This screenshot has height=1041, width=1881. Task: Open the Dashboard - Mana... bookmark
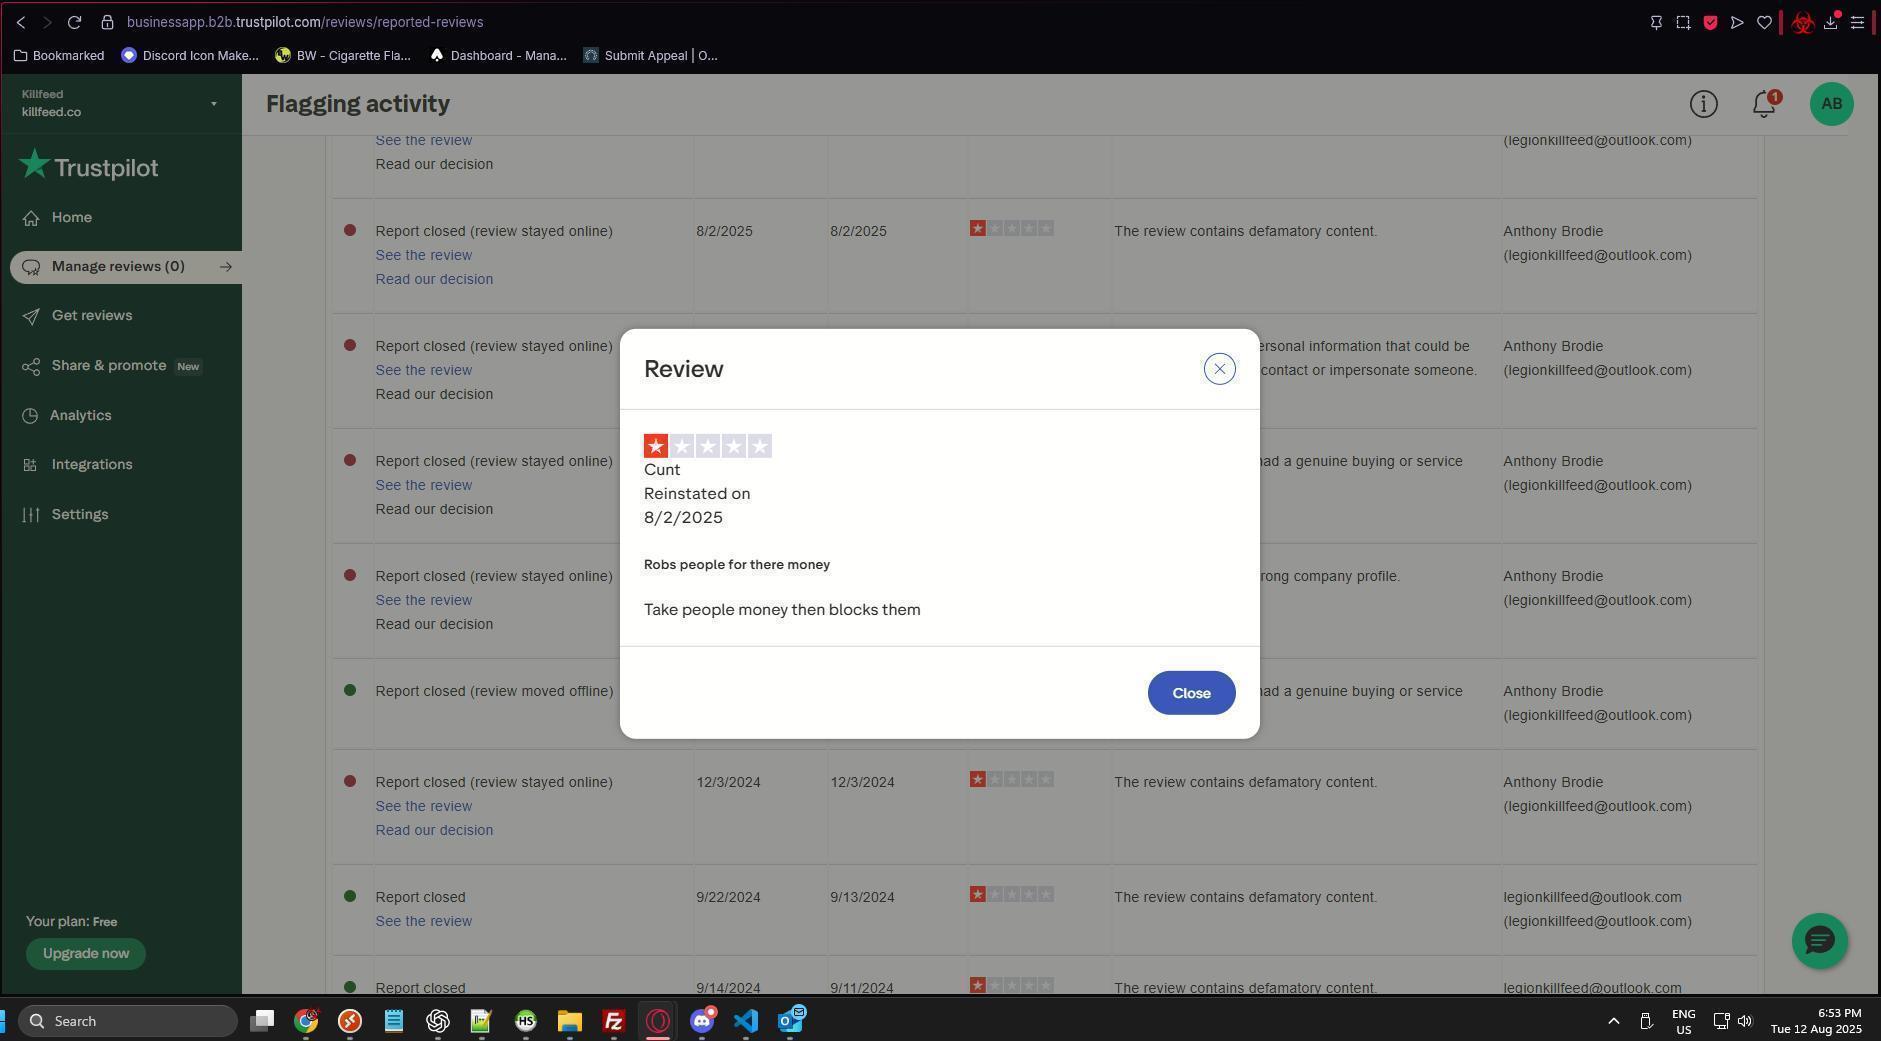pyautogui.click(x=498, y=56)
